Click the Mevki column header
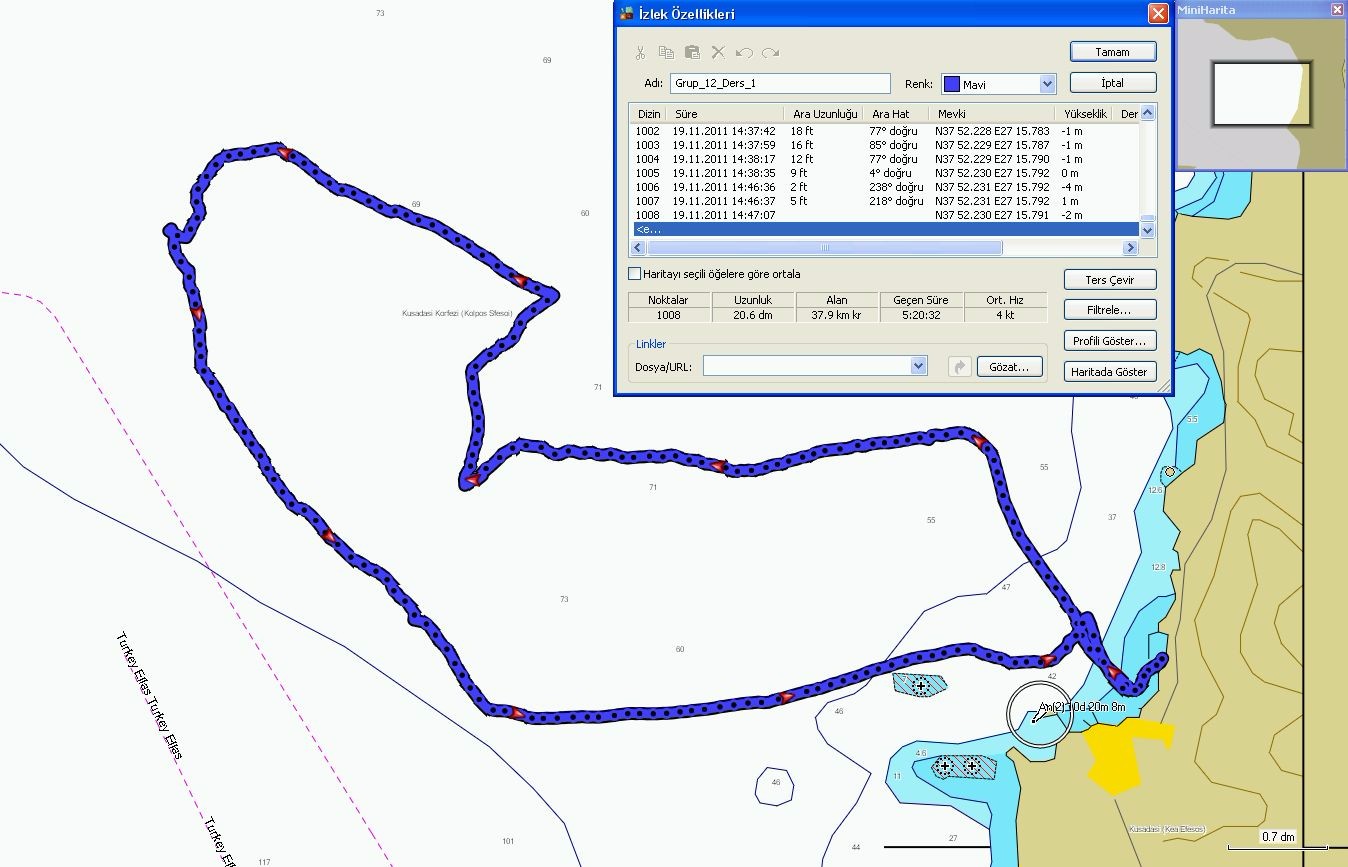The height and width of the screenshot is (867, 1348). [x=992, y=114]
